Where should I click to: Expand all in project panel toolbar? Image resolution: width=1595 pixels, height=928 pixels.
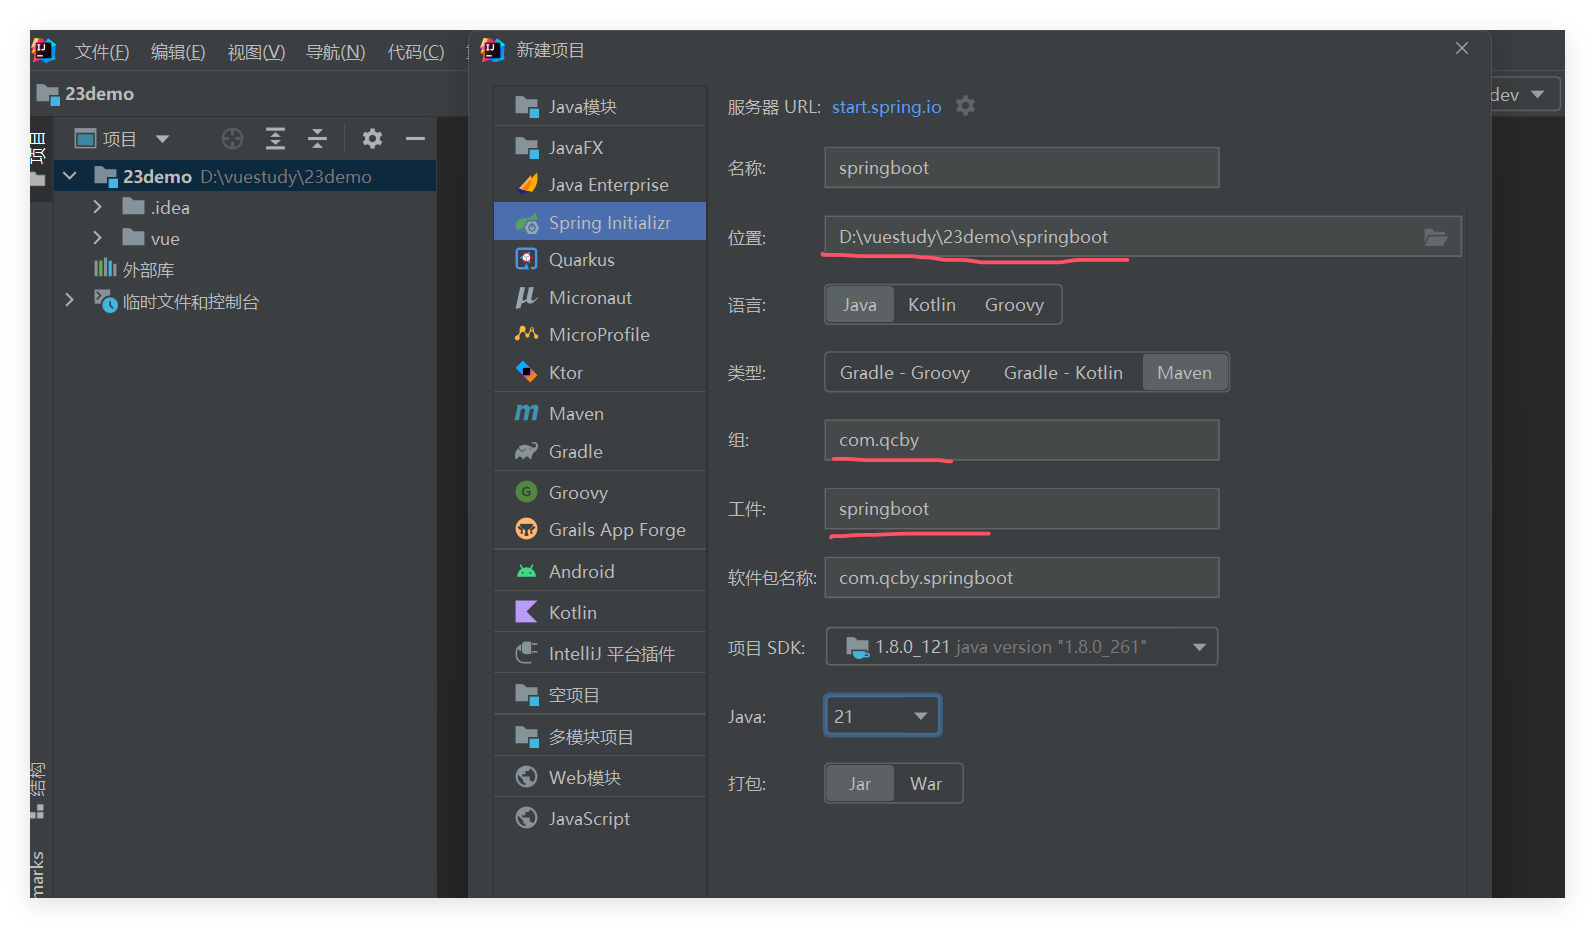[x=275, y=139]
